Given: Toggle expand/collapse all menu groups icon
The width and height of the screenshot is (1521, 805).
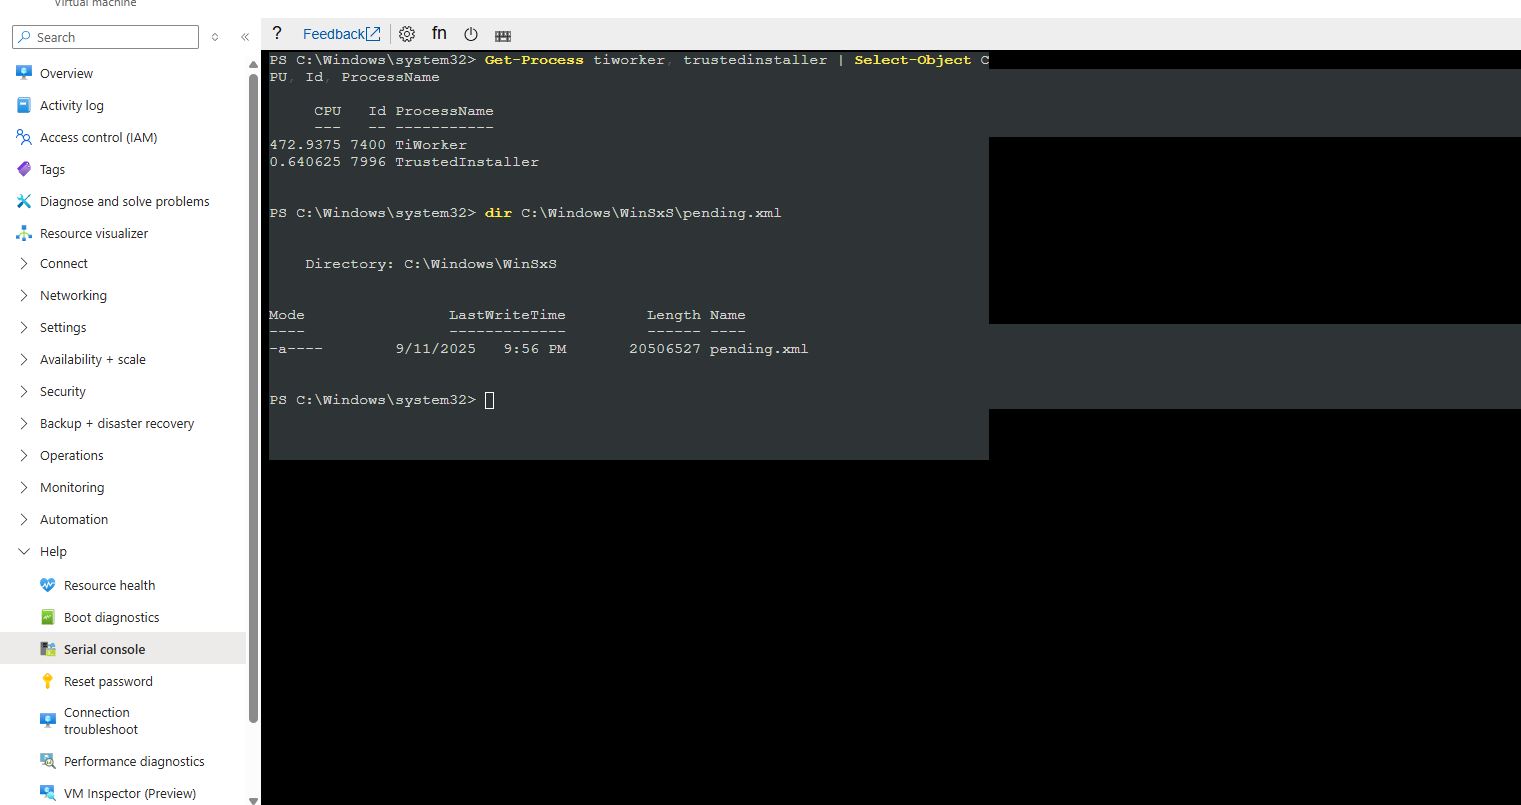Looking at the screenshot, I should pyautogui.click(x=215, y=37).
